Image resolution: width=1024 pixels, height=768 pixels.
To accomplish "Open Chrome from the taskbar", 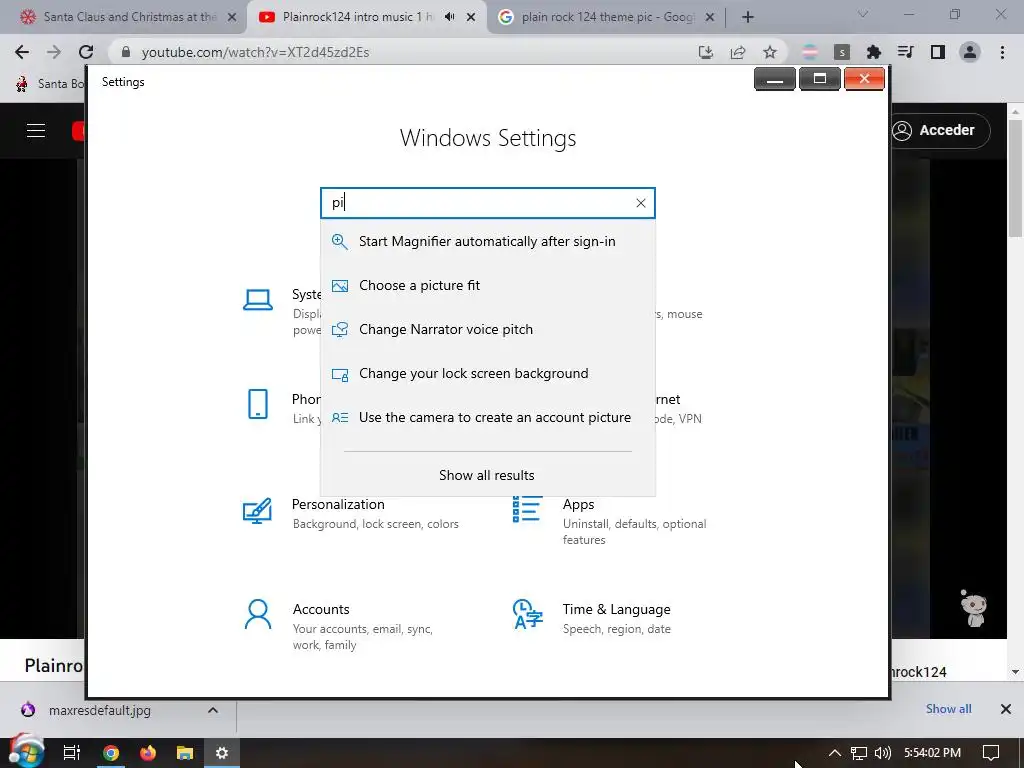I will pos(111,753).
